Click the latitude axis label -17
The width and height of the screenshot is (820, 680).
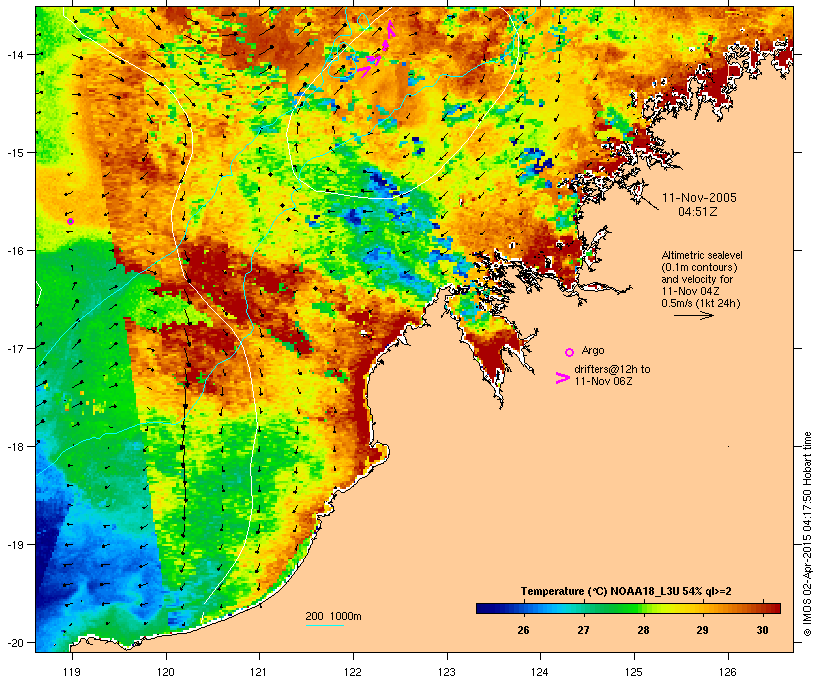click(x=14, y=348)
